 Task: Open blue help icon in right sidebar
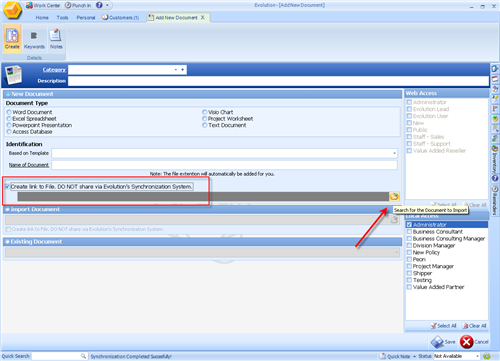click(495, 178)
